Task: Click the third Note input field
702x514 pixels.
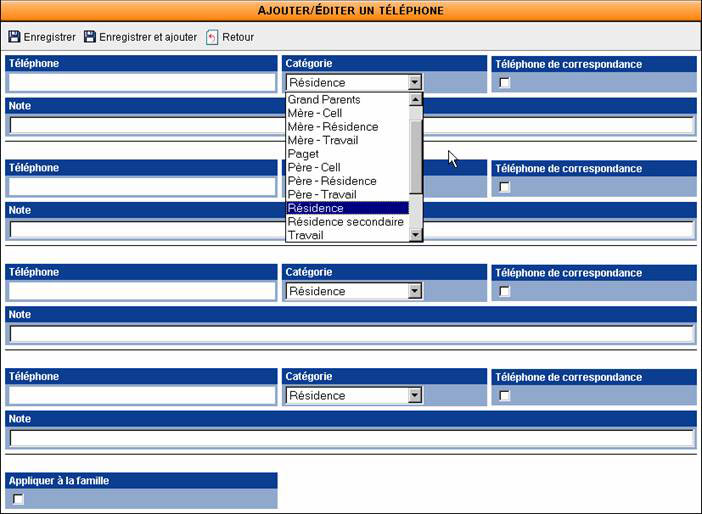Action: 352,334
